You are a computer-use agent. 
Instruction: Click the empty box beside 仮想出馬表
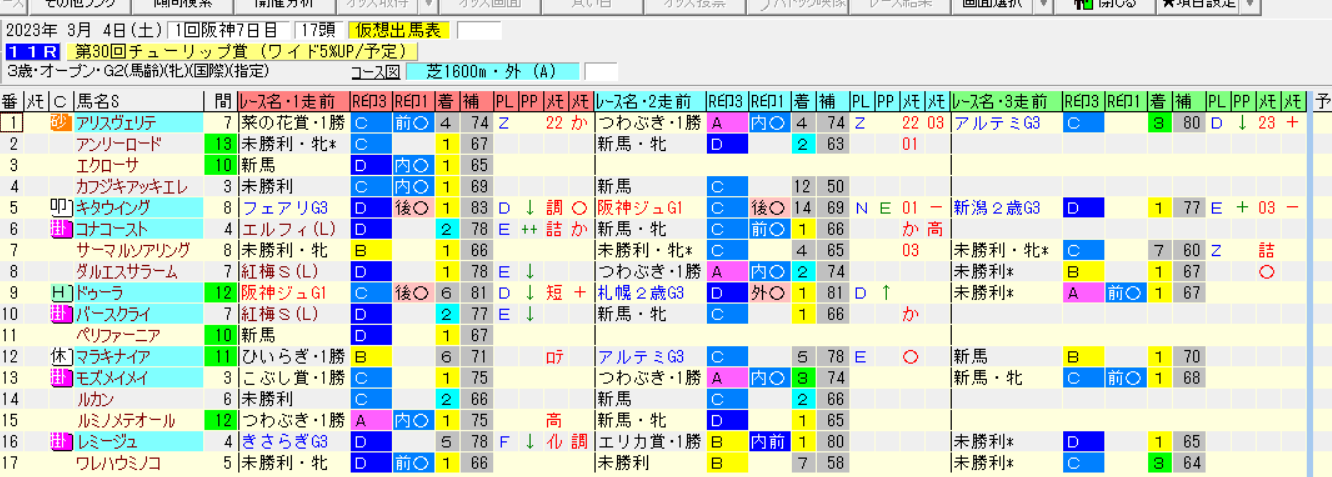pos(479,31)
